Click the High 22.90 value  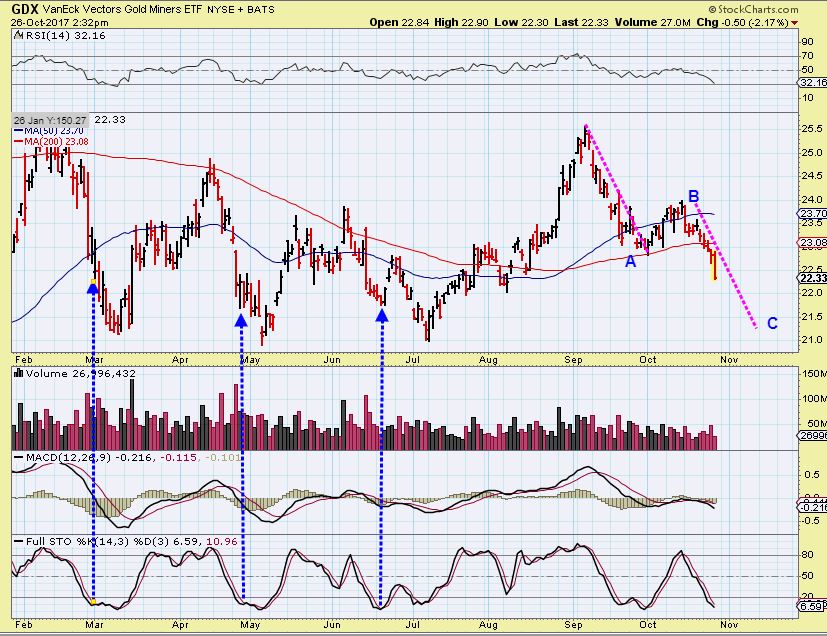pyautogui.click(x=462, y=23)
